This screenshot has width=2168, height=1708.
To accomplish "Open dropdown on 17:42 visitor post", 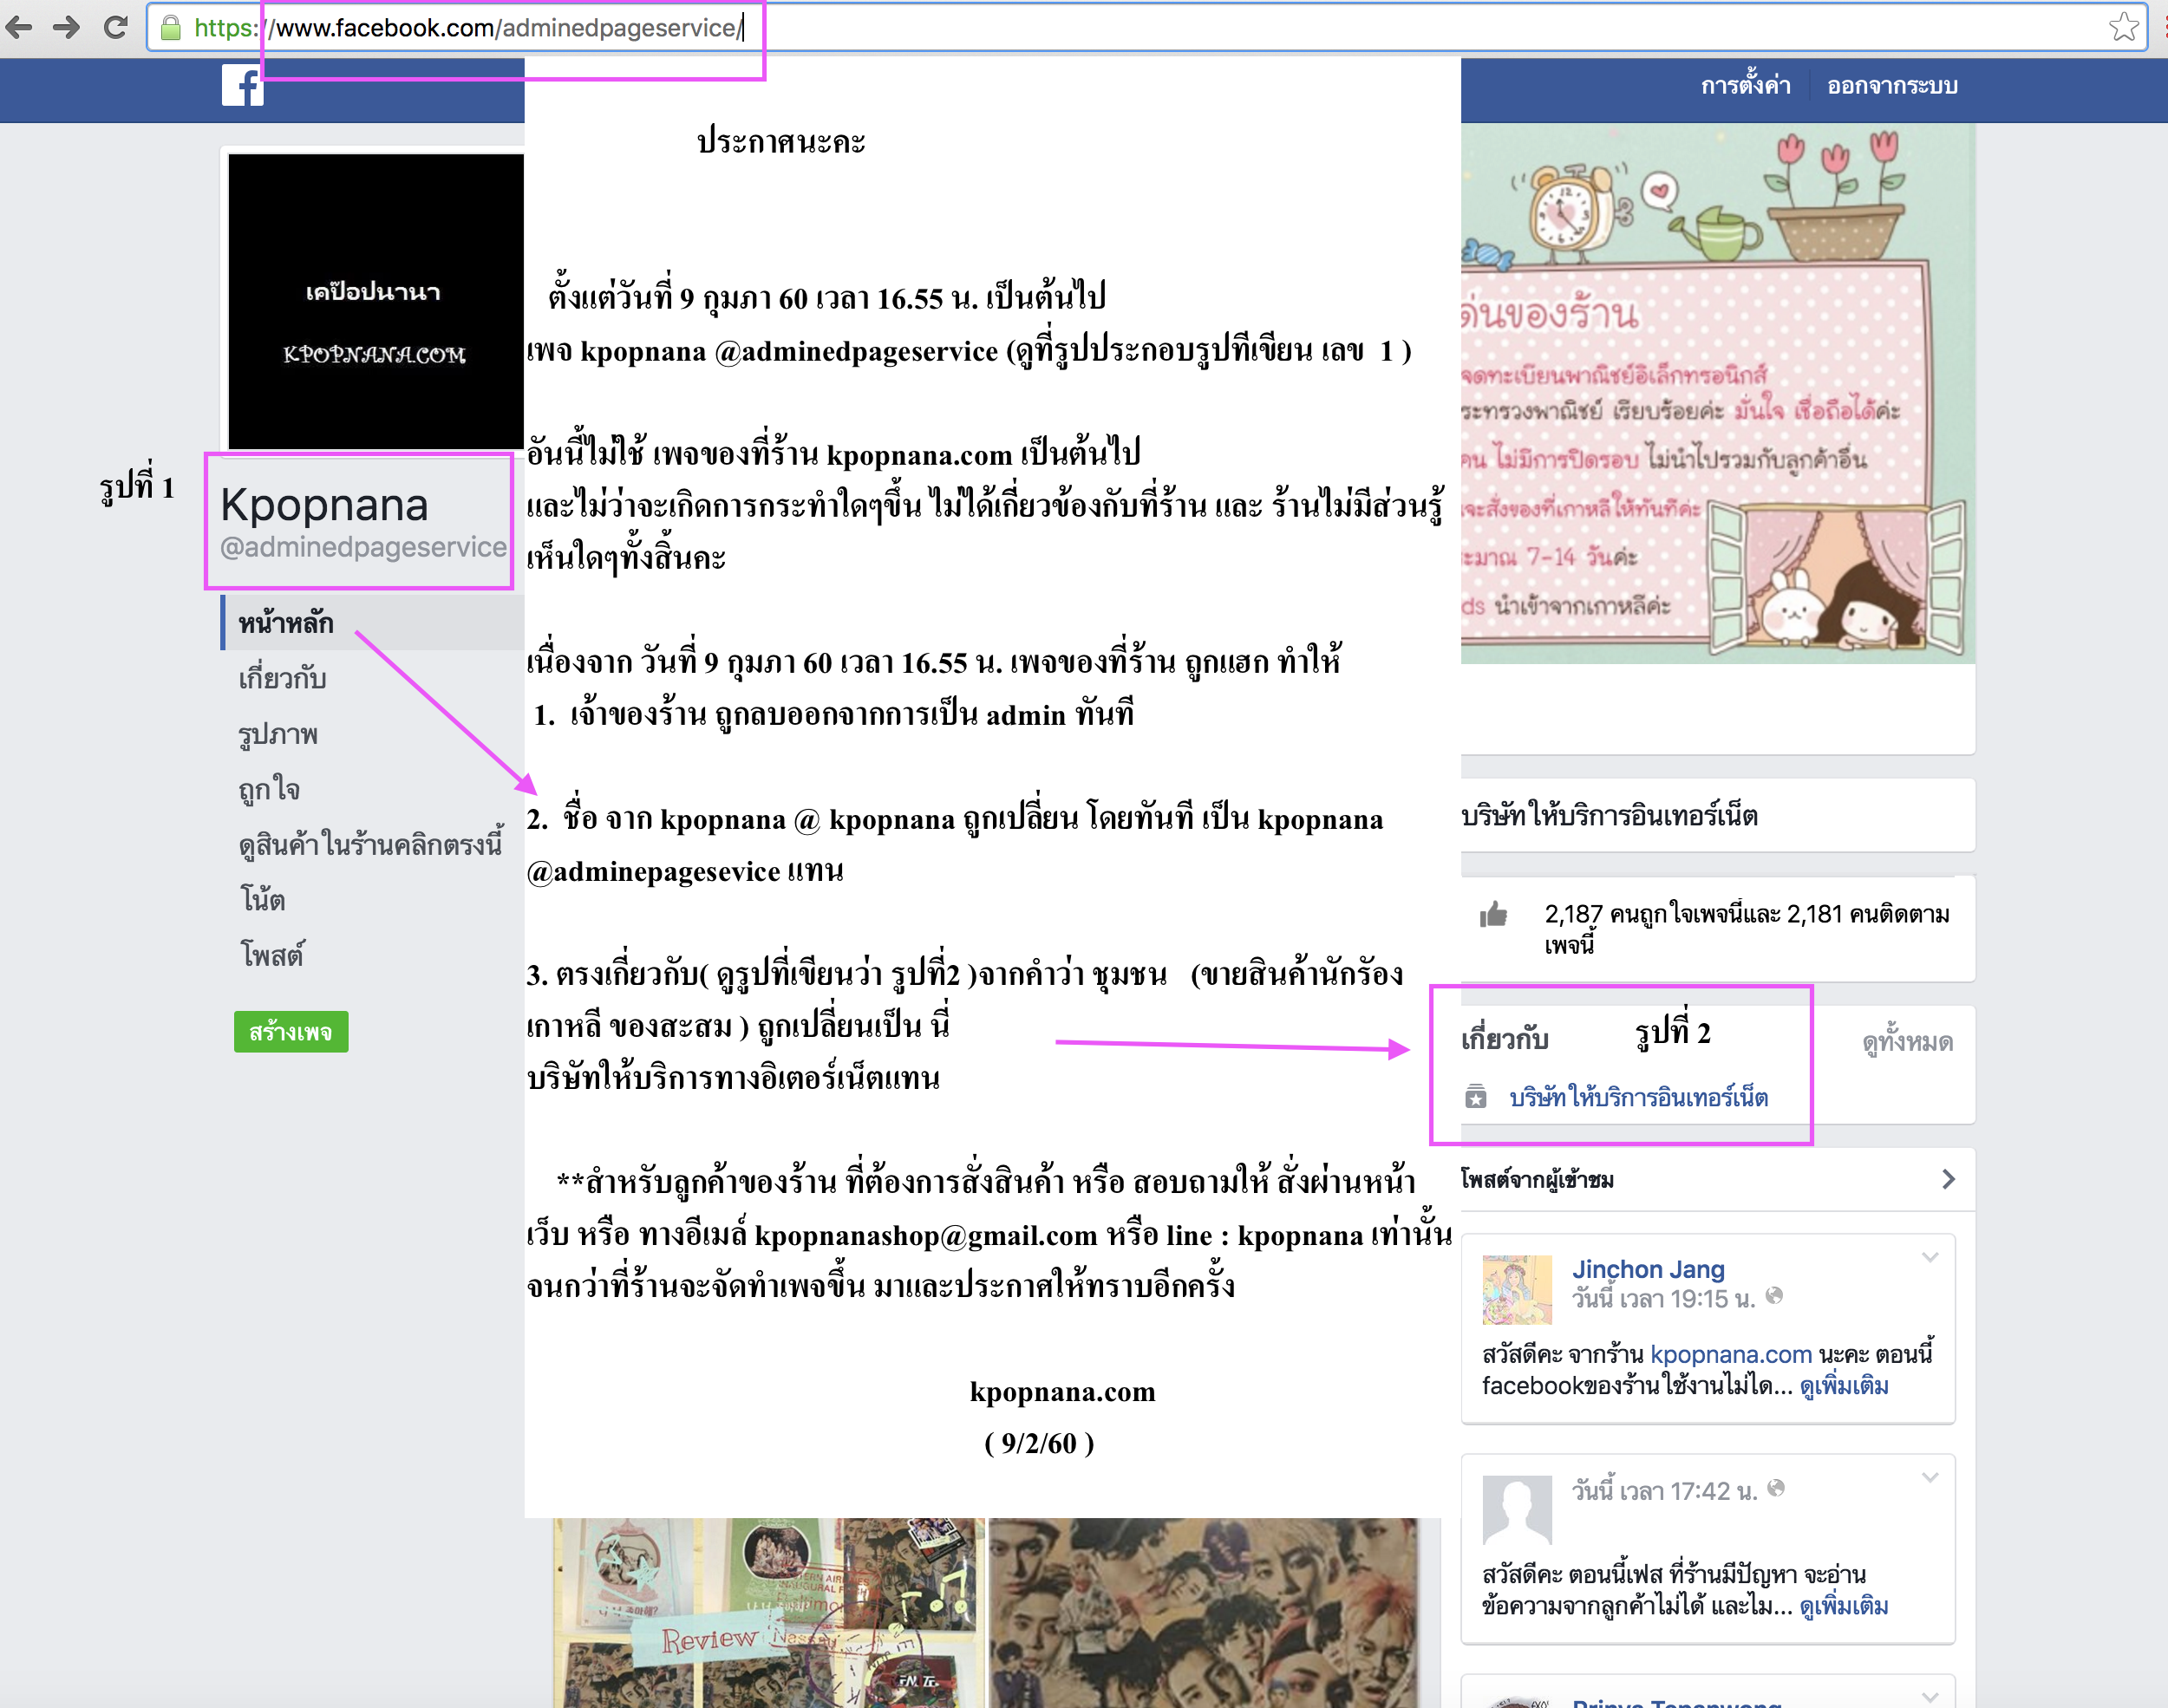I will tap(1930, 1478).
